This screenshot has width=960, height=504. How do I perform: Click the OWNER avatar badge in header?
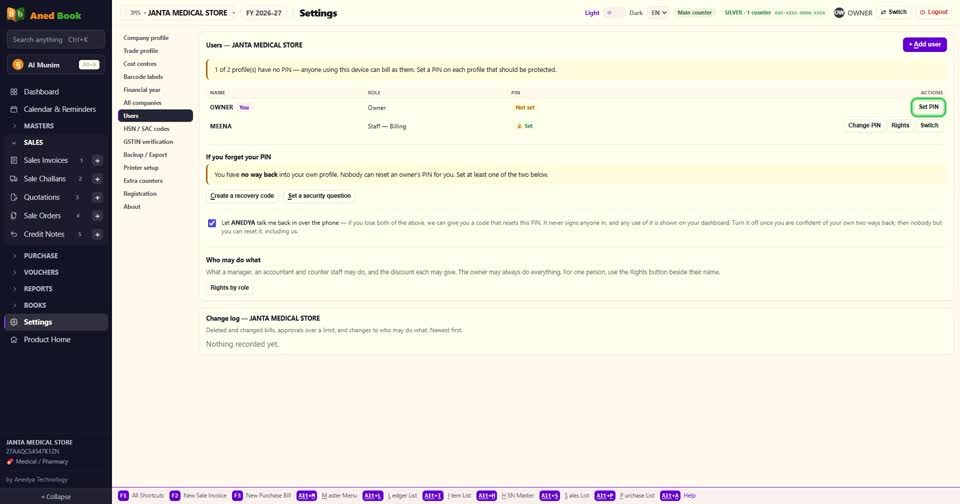839,12
